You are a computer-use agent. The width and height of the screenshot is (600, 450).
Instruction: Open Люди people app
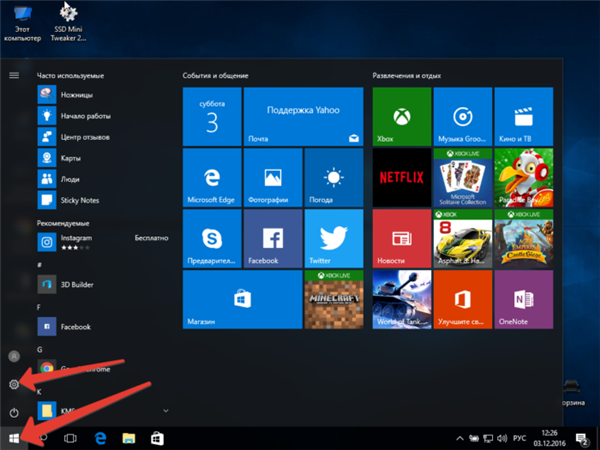(x=103, y=179)
